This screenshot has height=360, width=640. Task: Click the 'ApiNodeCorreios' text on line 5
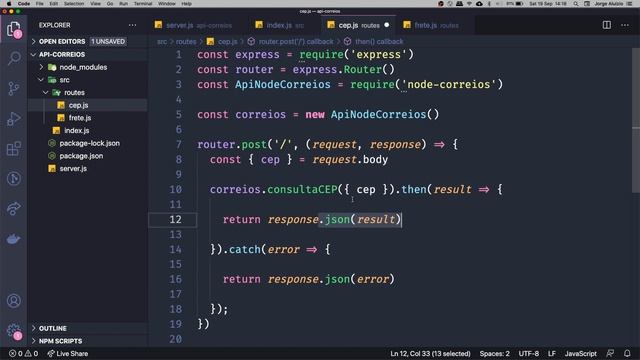point(378,114)
